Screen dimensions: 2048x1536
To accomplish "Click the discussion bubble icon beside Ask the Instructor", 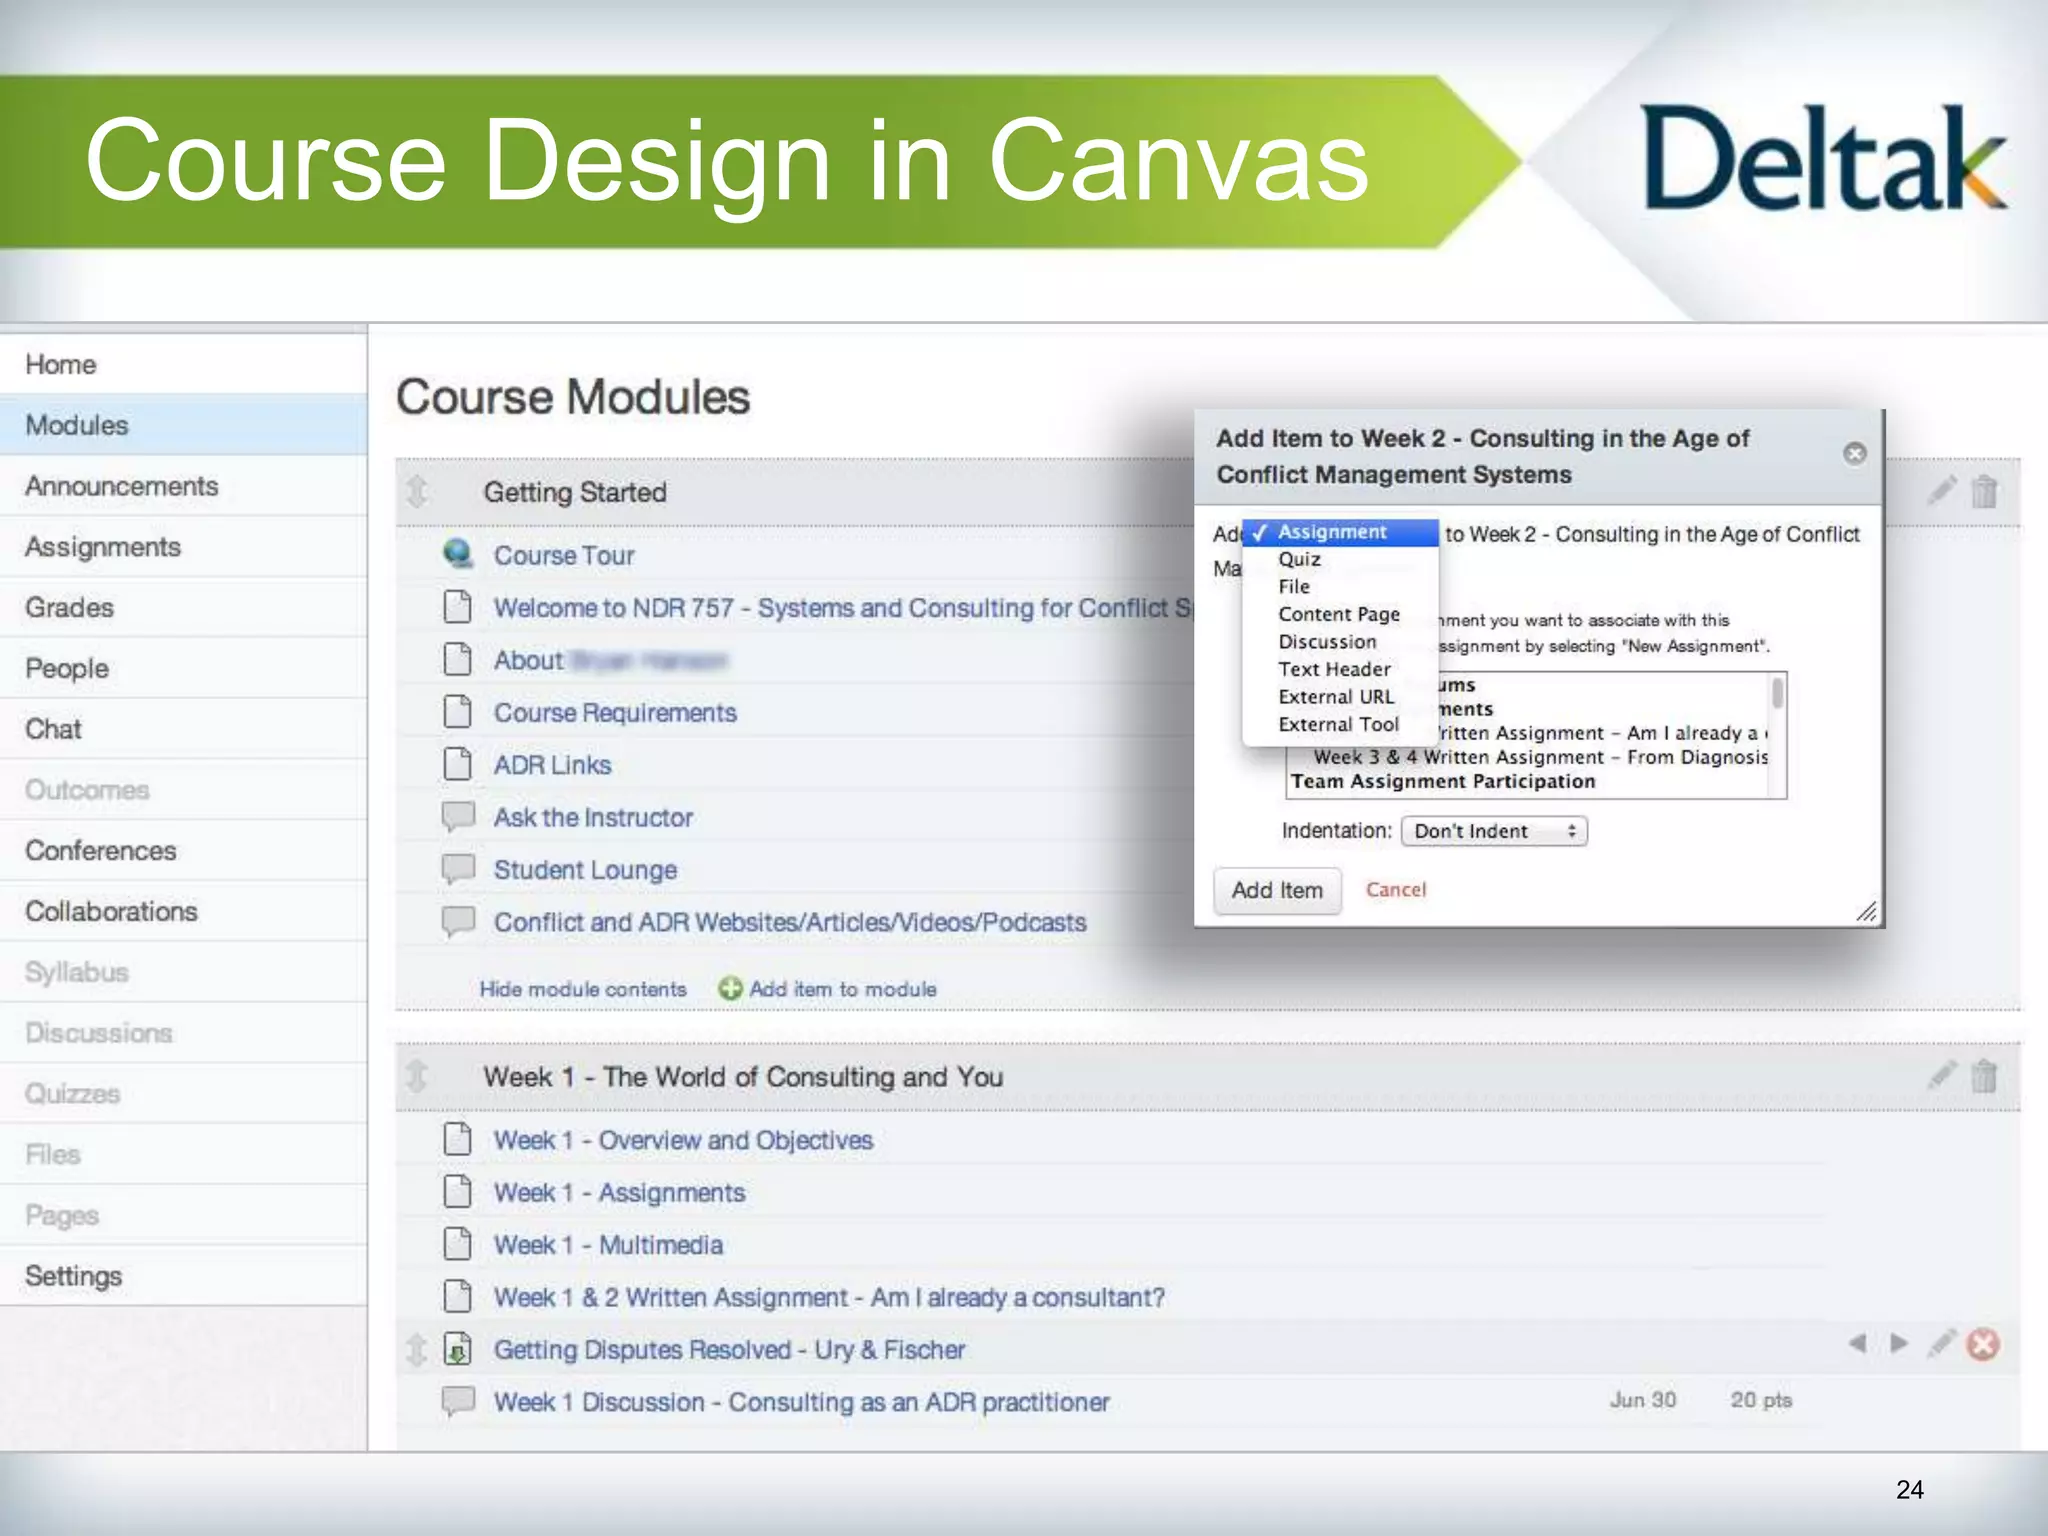I will tap(458, 816).
